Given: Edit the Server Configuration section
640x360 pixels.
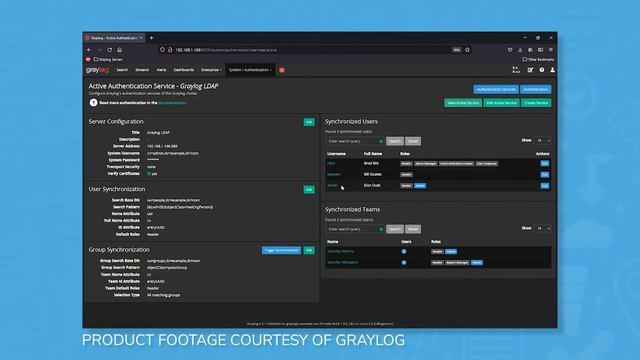Looking at the screenshot, I should tap(309, 122).
